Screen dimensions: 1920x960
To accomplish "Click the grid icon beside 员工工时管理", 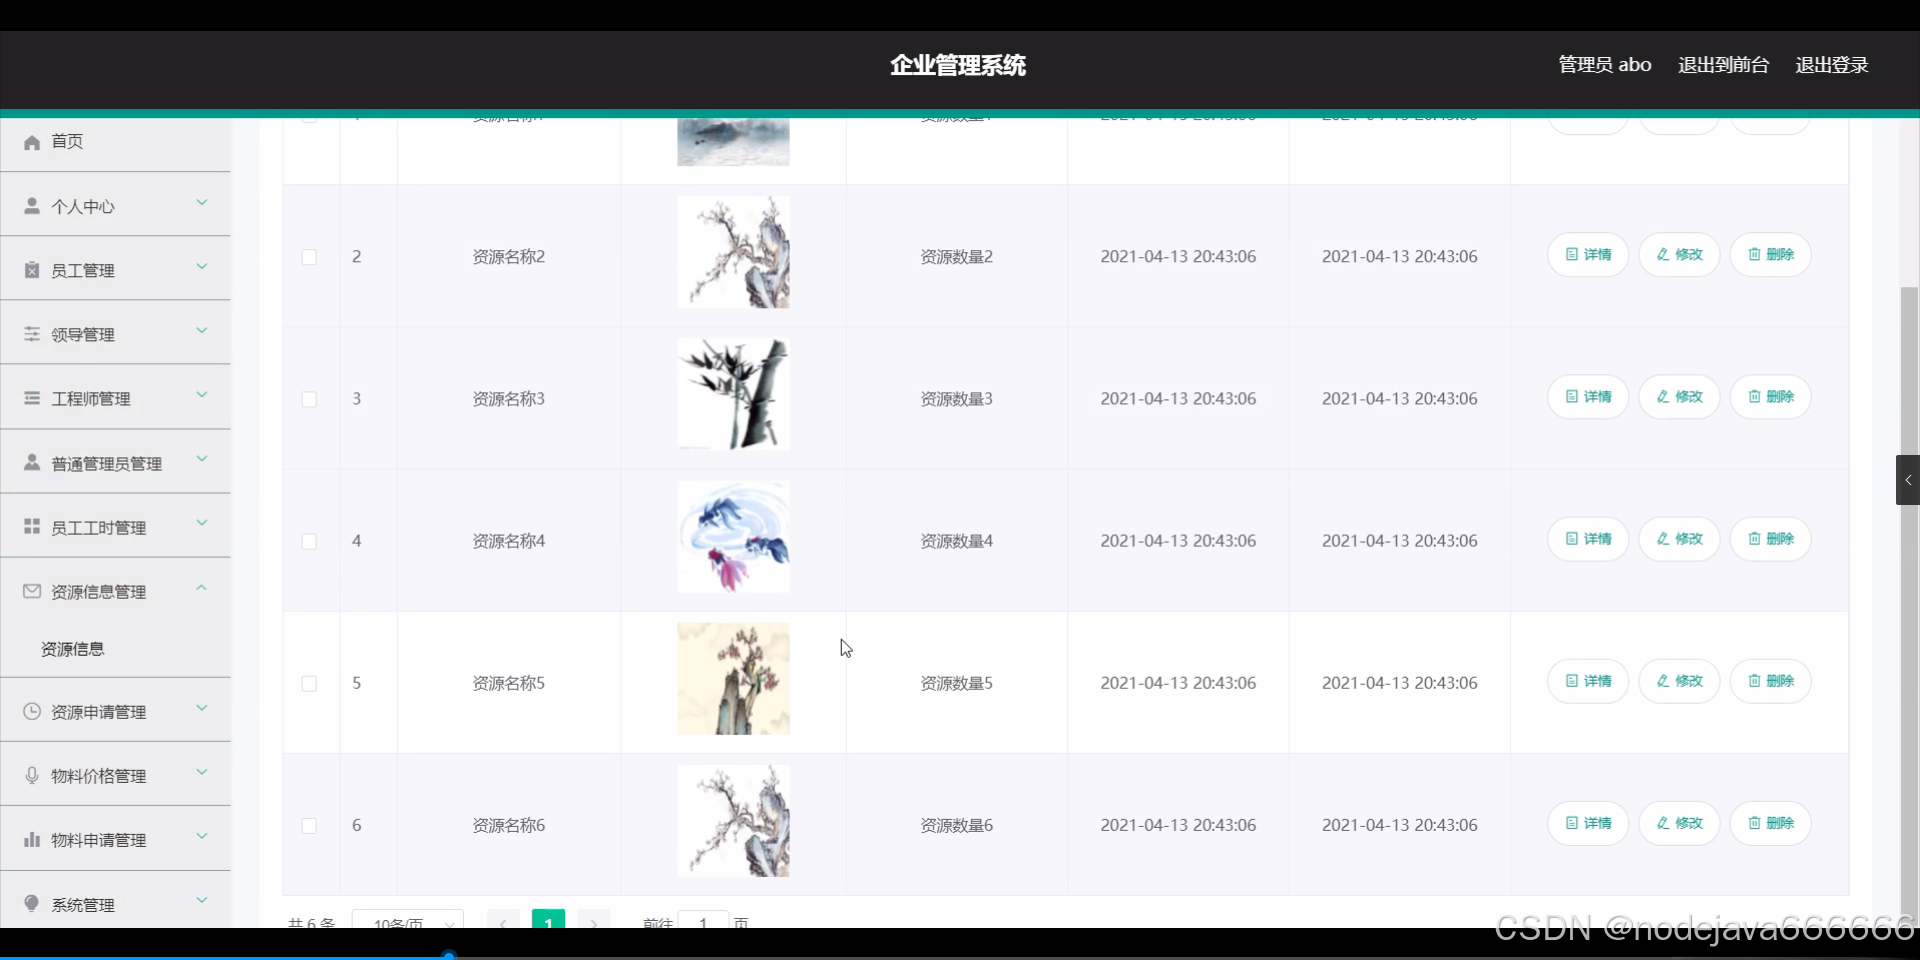I will click(32, 527).
